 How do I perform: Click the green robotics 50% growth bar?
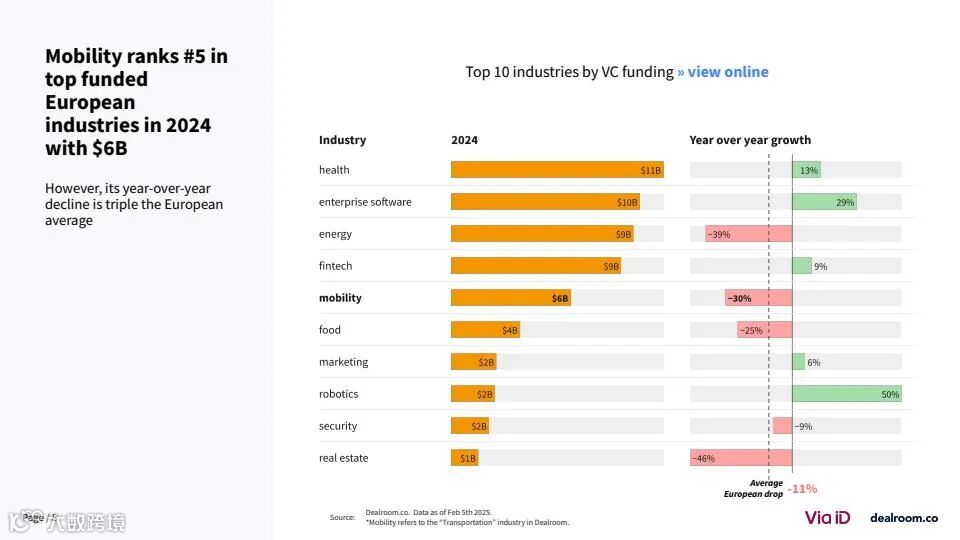846,394
